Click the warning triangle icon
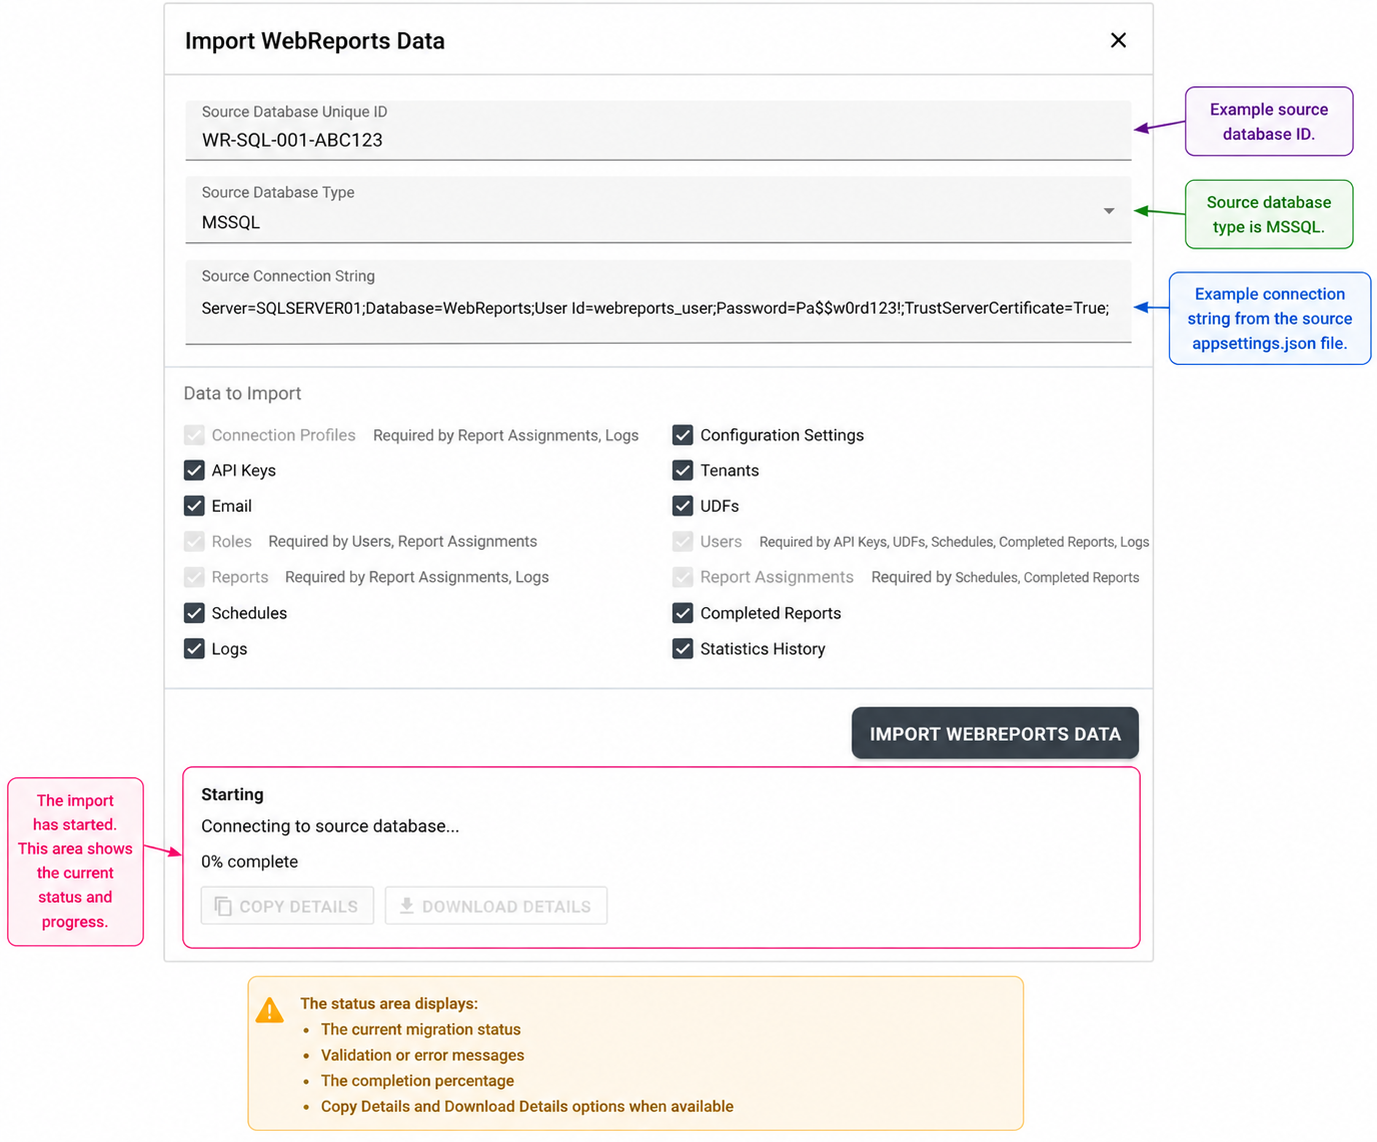The image size is (1377, 1142). (269, 1010)
